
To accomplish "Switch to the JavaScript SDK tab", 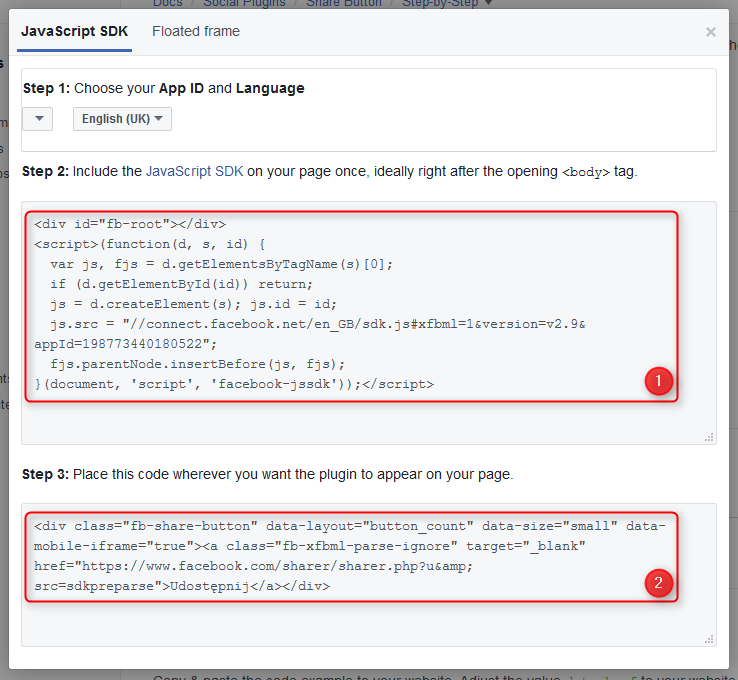I will tap(74, 32).
